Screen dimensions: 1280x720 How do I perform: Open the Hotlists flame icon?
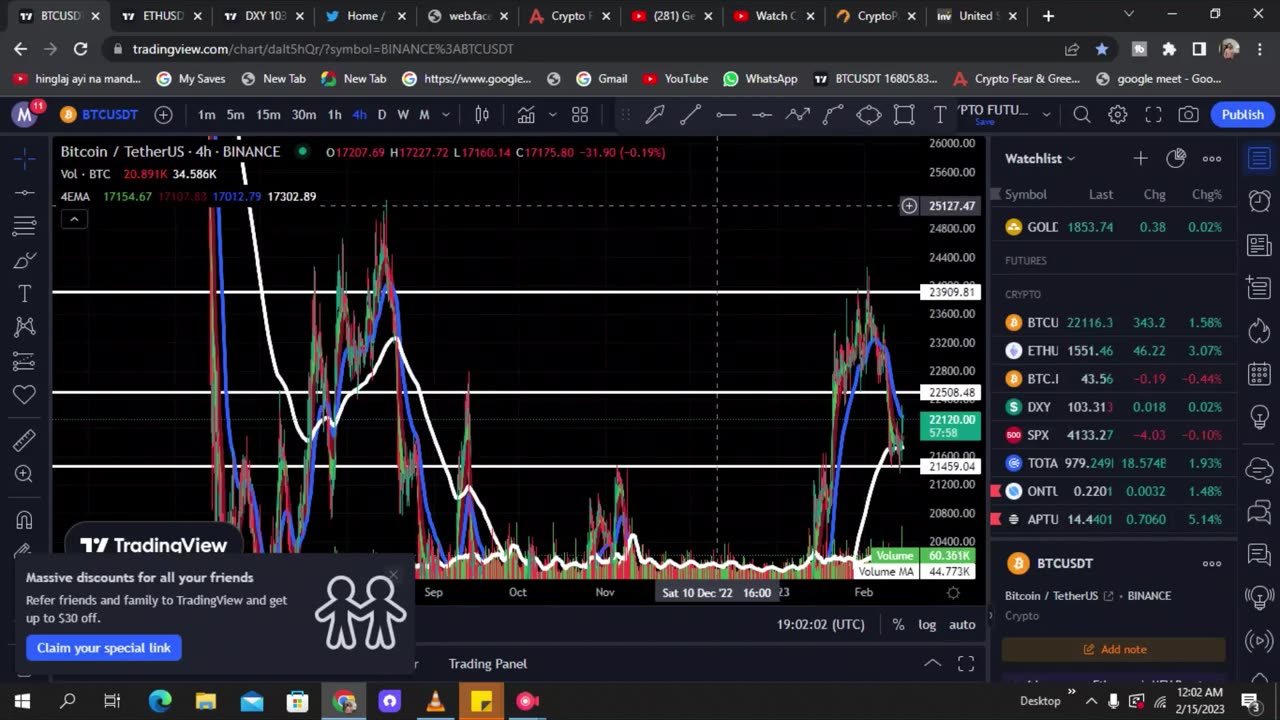[x=1259, y=331]
